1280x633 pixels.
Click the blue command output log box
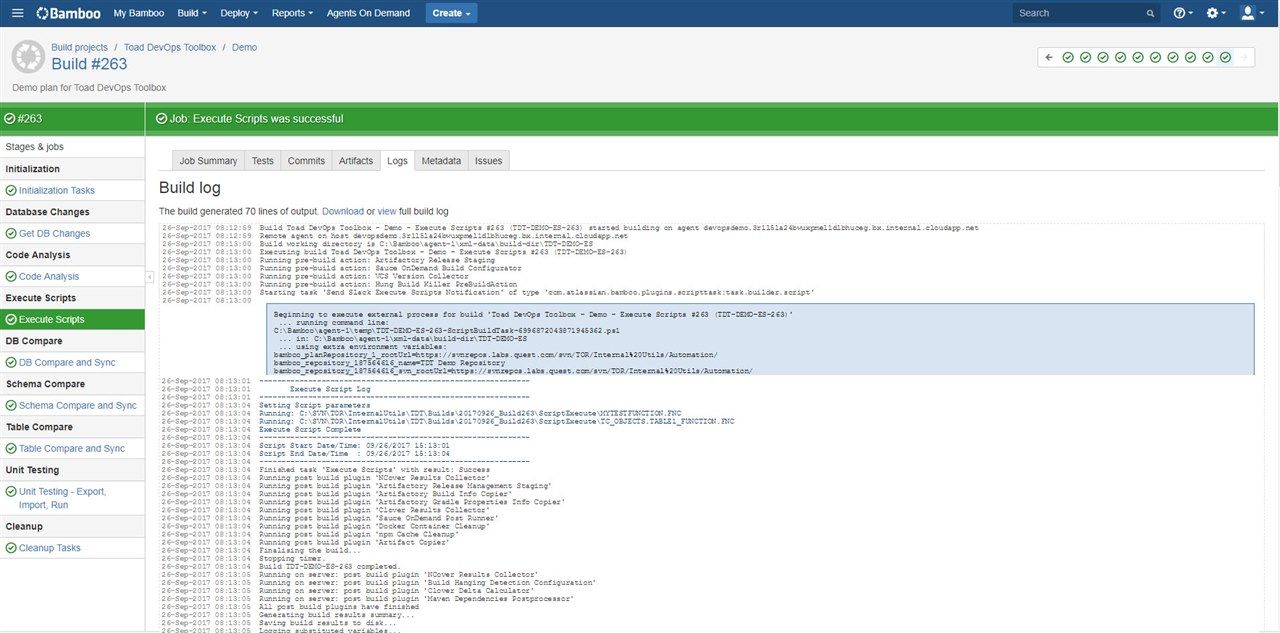(x=760, y=339)
